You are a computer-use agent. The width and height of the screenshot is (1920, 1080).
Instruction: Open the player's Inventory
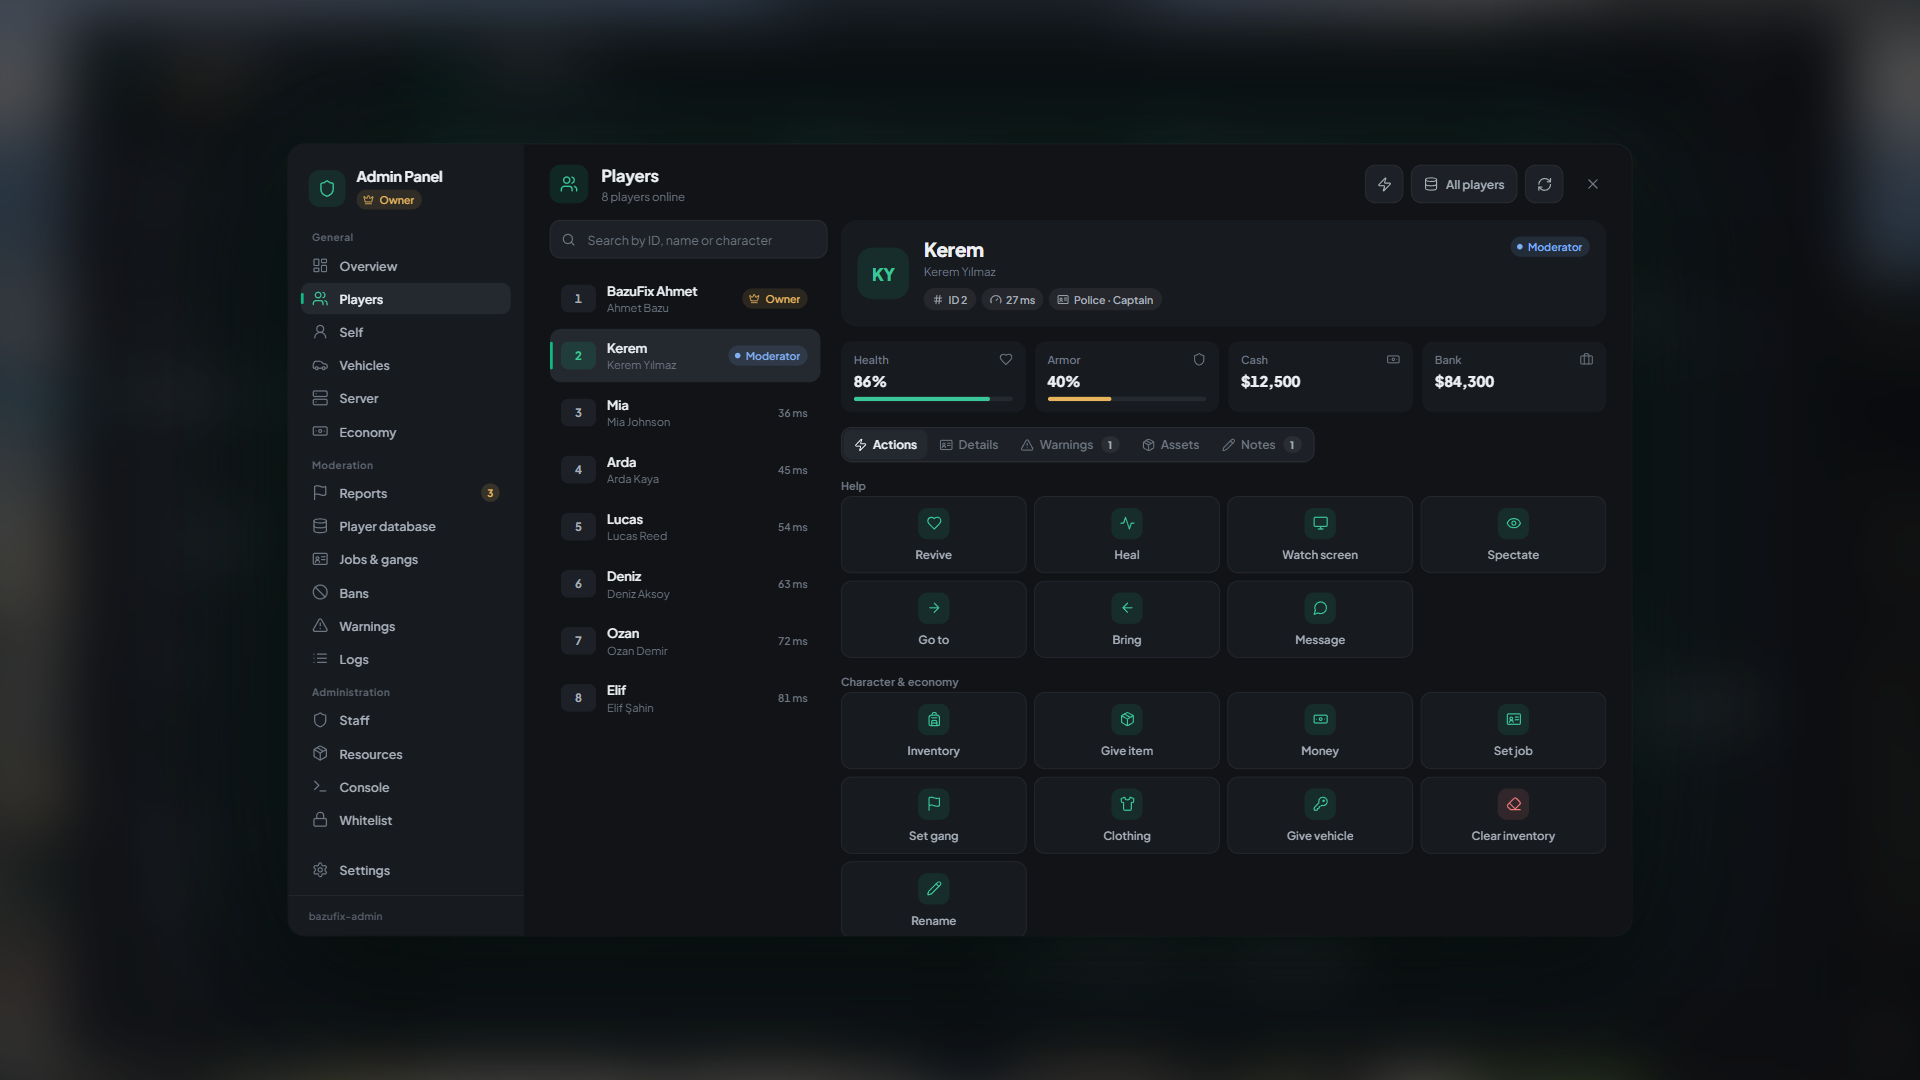tap(933, 731)
